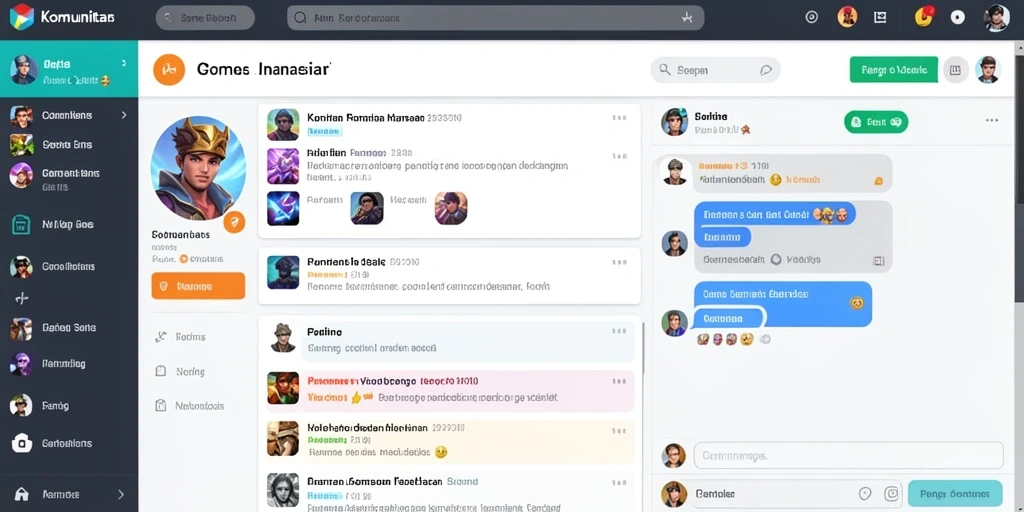Click the home icon at sidebar bottom
This screenshot has width=1024, height=512.
click(22, 494)
